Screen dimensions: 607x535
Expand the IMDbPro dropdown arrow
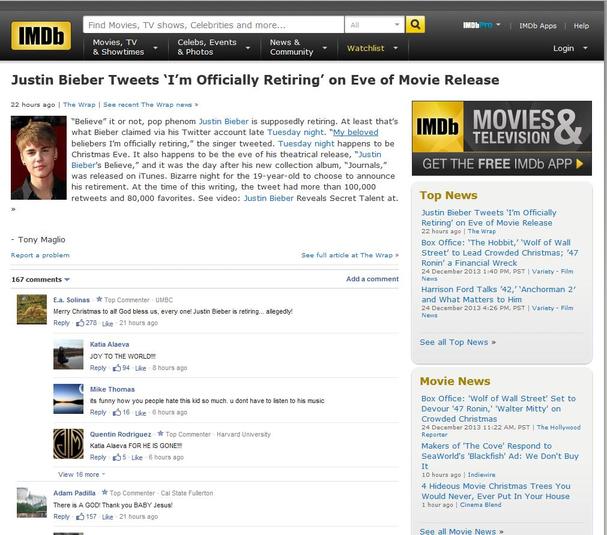point(498,25)
